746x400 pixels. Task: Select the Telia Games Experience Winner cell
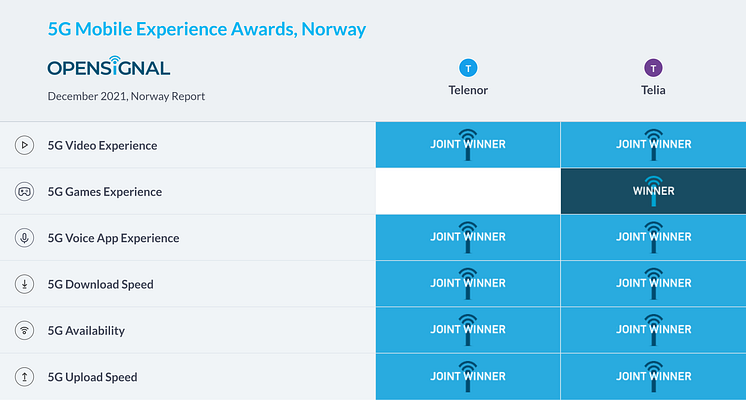pos(653,191)
